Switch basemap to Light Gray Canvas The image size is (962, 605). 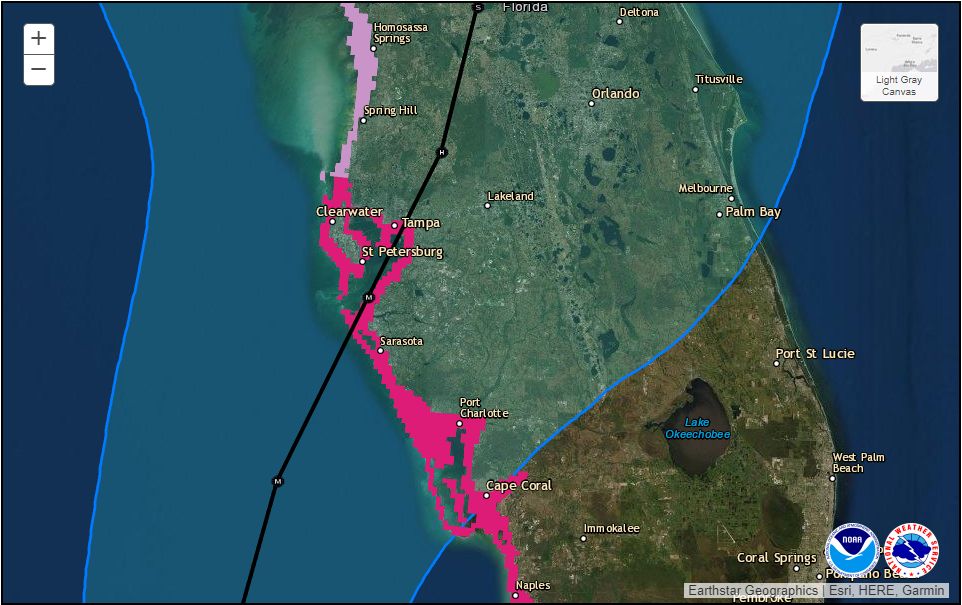(899, 62)
